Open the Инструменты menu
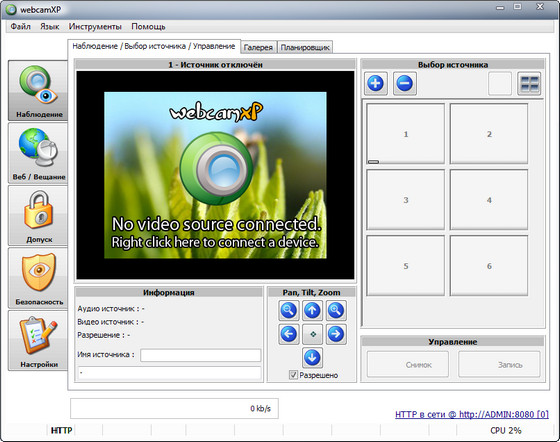560x442 pixels. 95,26
